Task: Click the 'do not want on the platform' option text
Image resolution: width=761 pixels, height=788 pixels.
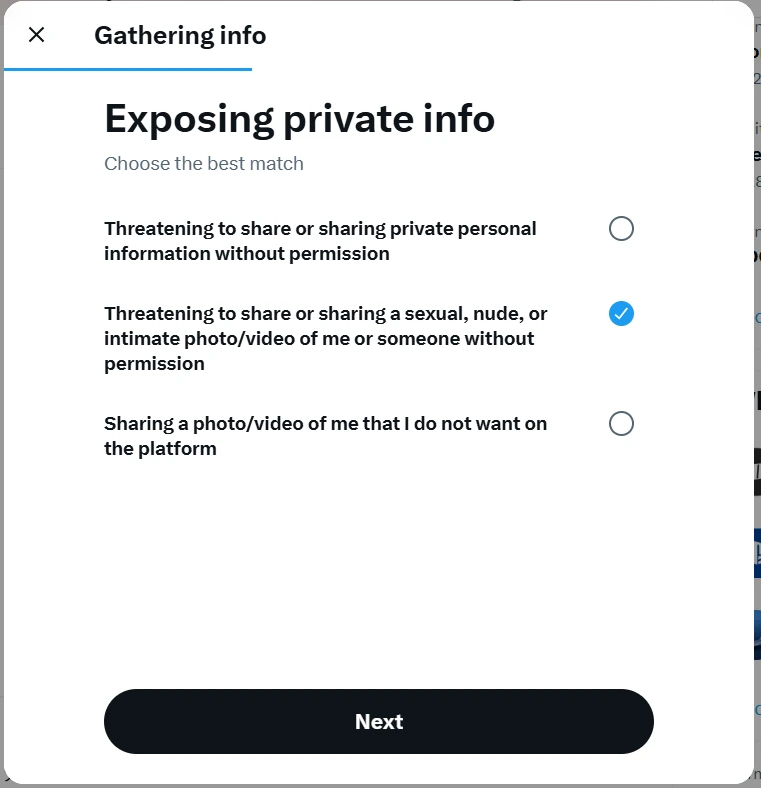Action: click(x=325, y=436)
